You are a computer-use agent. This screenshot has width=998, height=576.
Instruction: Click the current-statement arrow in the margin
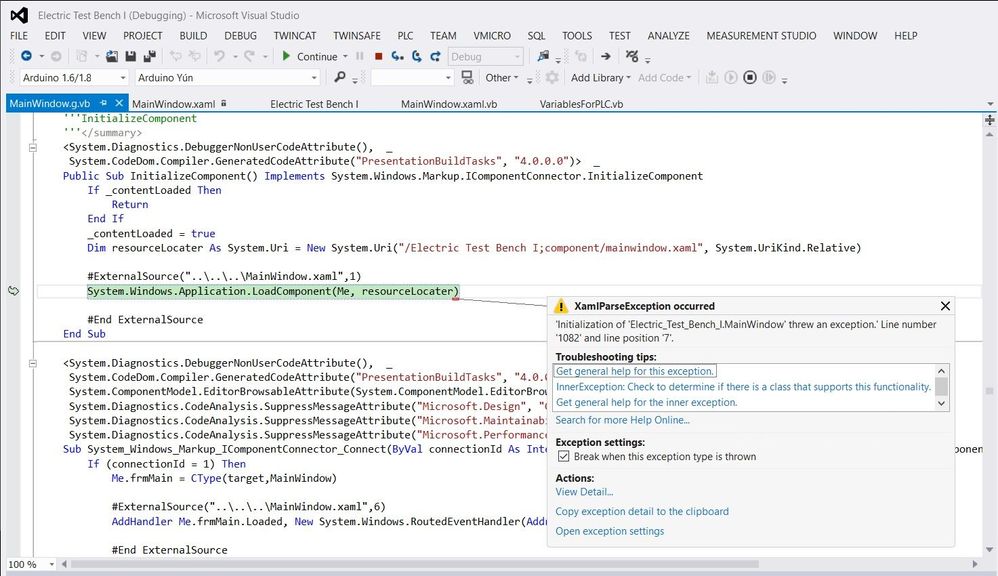[x=13, y=291]
